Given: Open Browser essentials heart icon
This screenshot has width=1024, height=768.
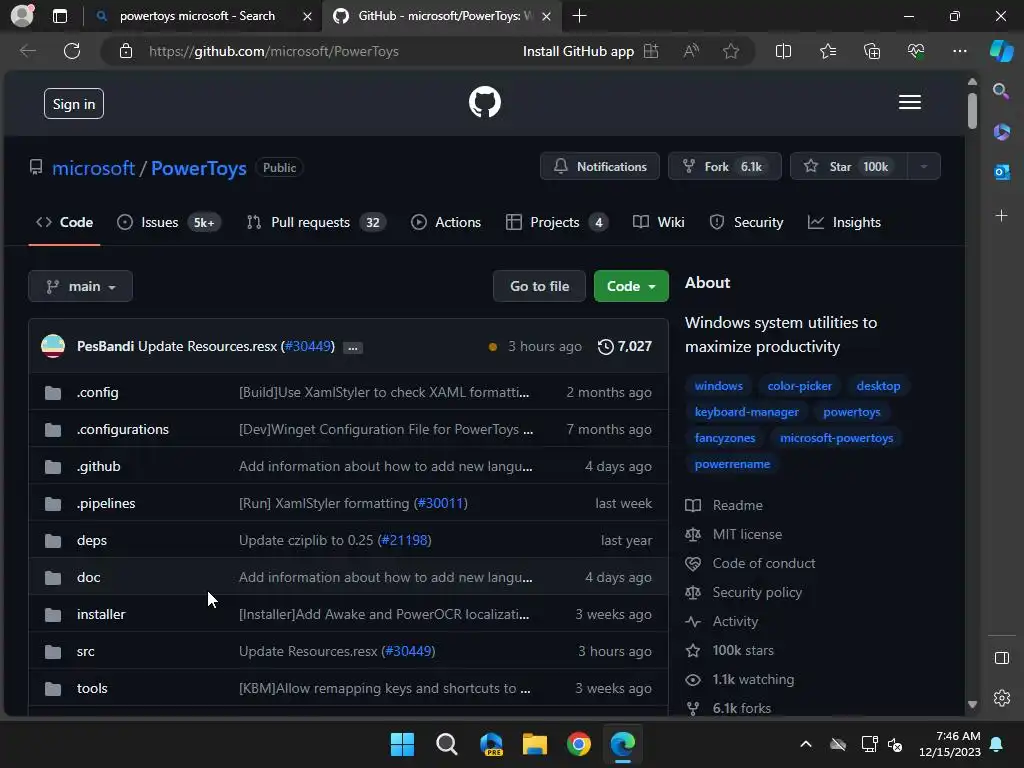Looking at the screenshot, I should (916, 51).
